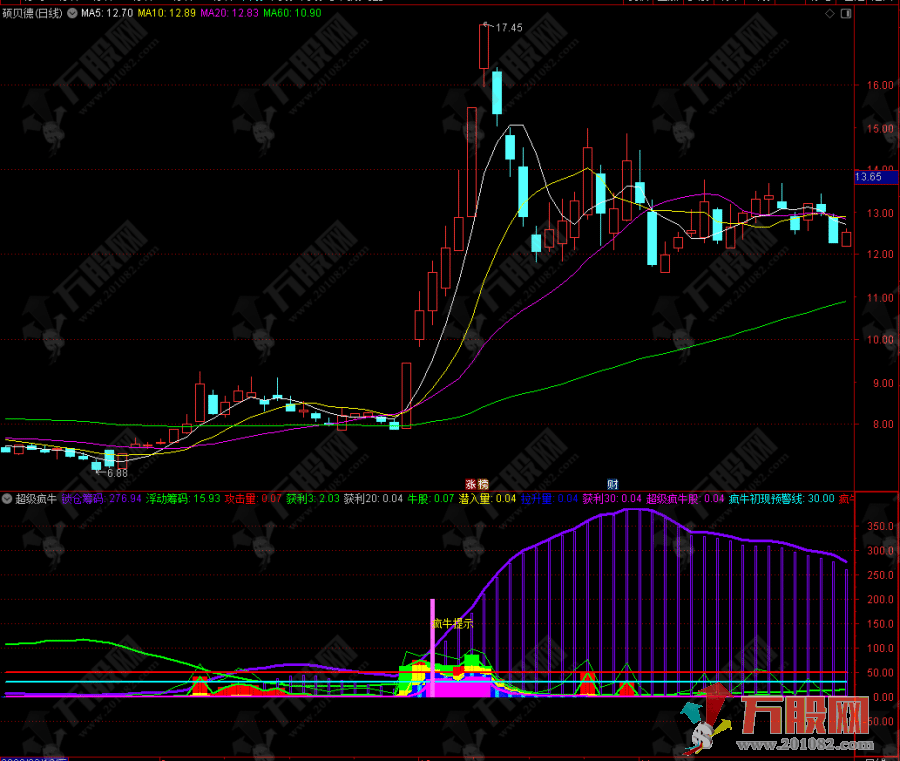Screen dimensions: 900x761
Task: Open the dropdown next to 硕贝德(日线)
Action: [x=72, y=13]
